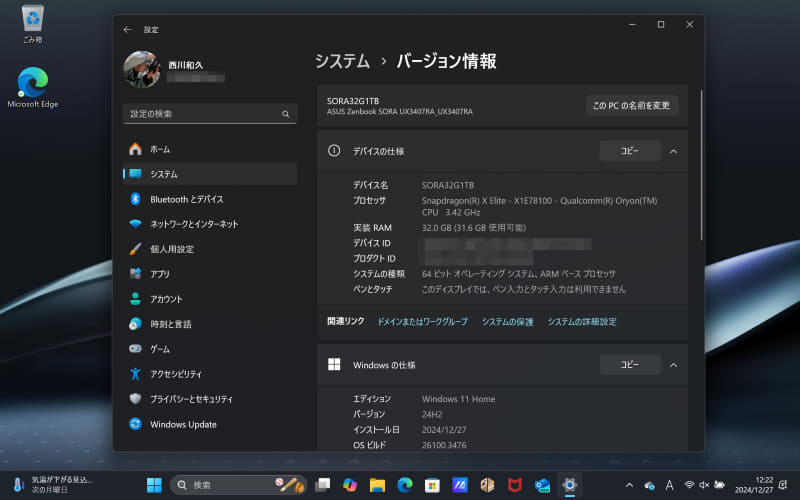Minimize the Settings window
The image size is (800, 500).
[632, 24]
